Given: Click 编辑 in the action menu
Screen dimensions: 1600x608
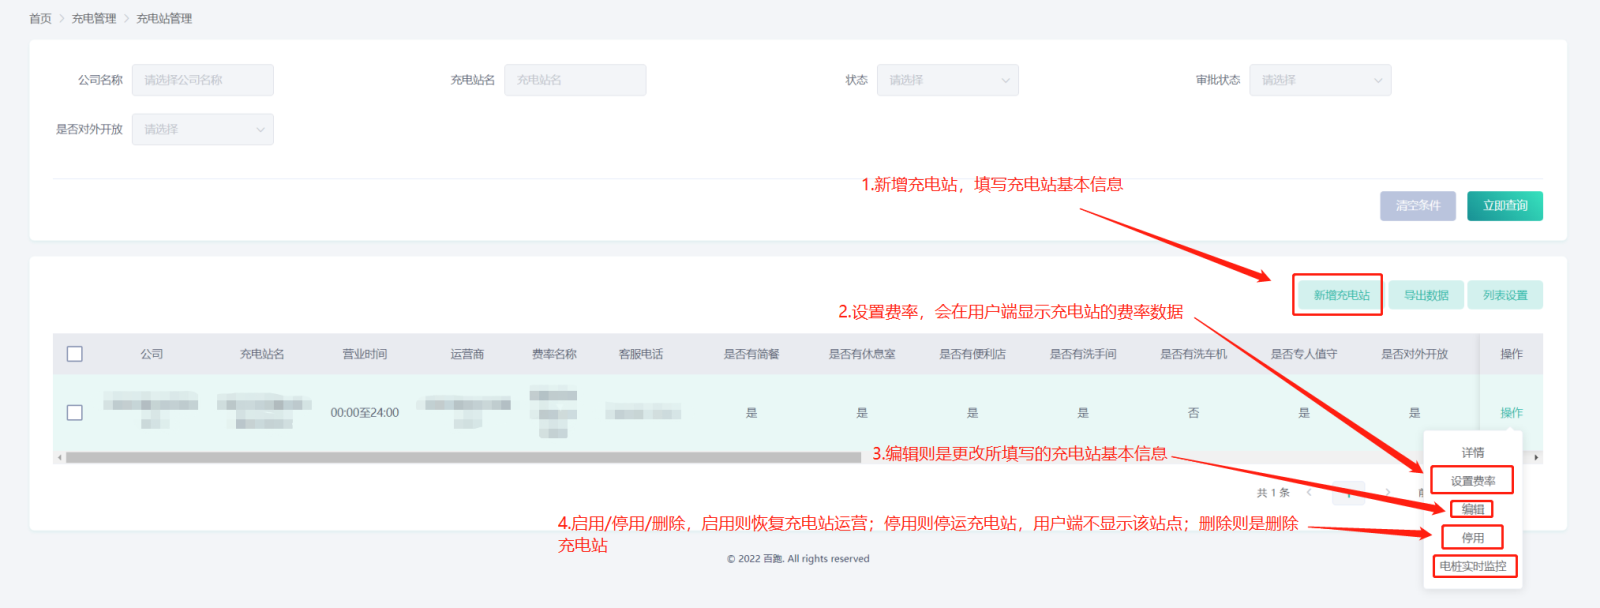Looking at the screenshot, I should (1472, 509).
